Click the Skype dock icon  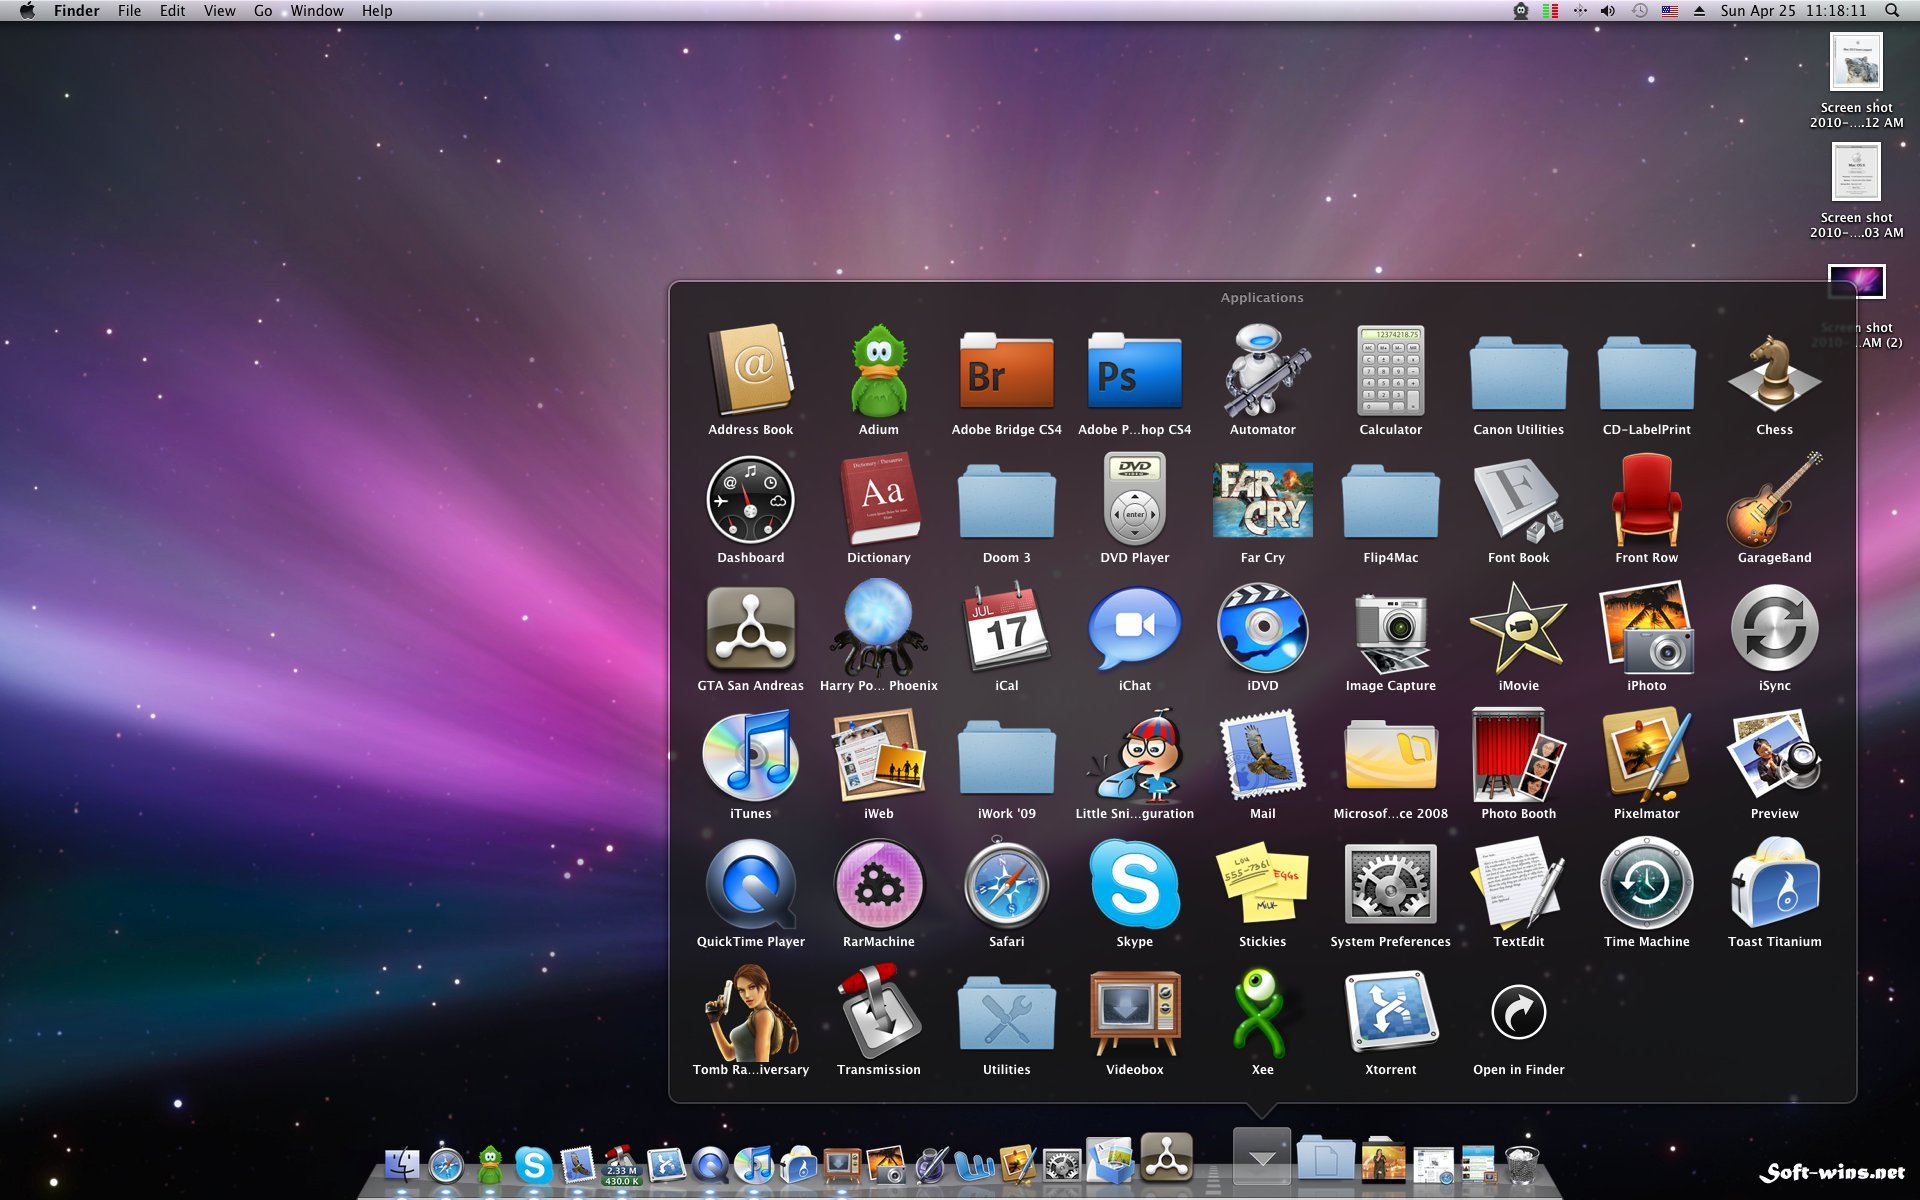click(532, 1167)
